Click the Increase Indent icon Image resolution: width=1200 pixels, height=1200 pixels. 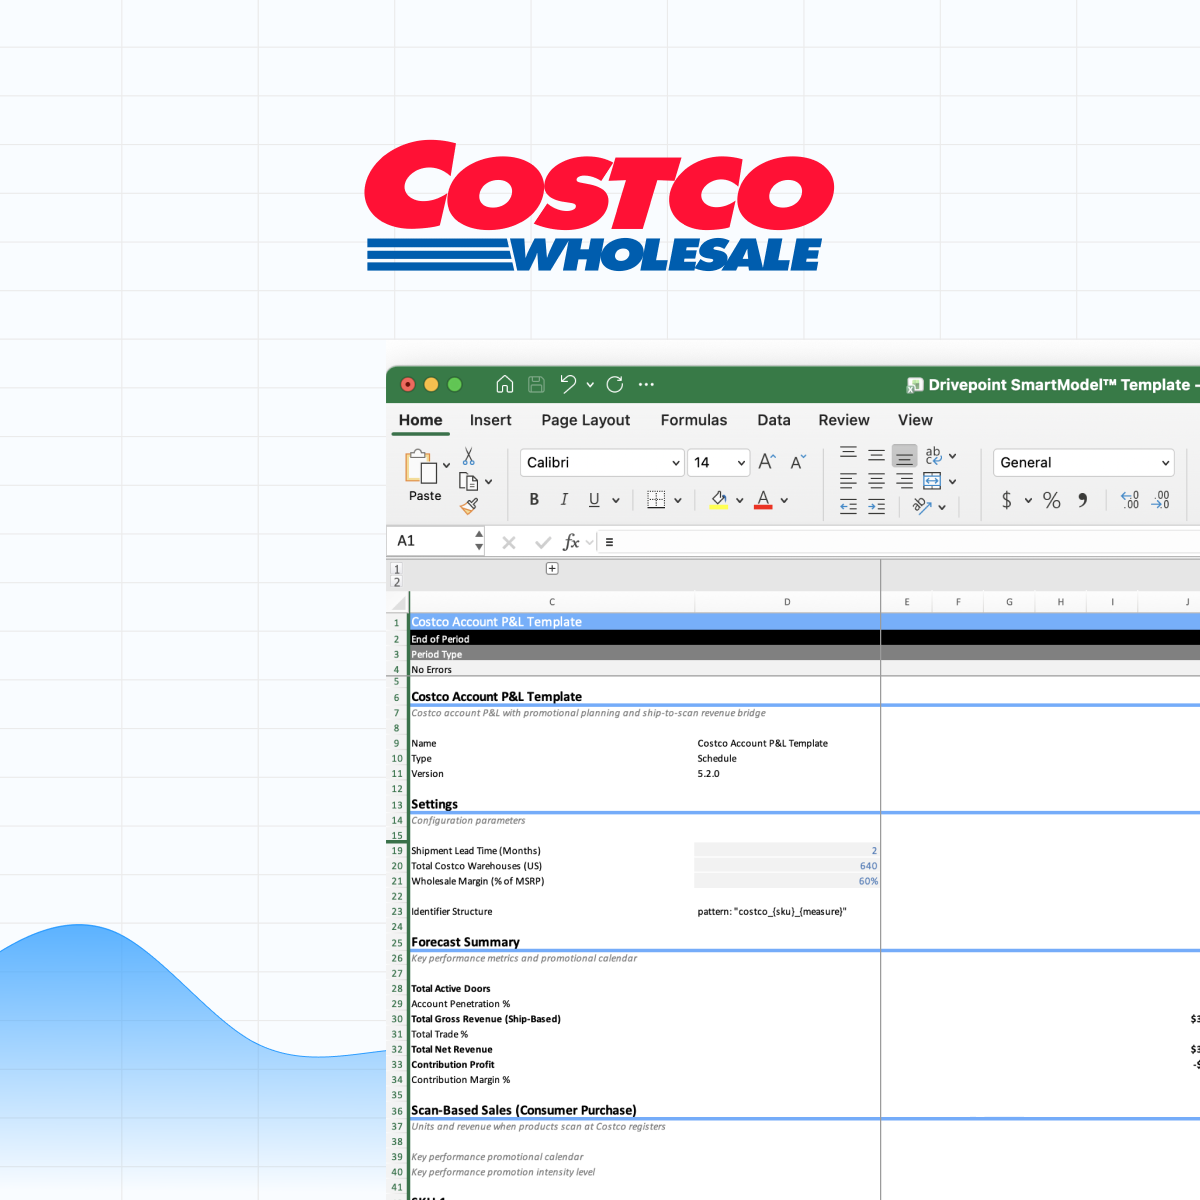pyautogui.click(x=876, y=507)
